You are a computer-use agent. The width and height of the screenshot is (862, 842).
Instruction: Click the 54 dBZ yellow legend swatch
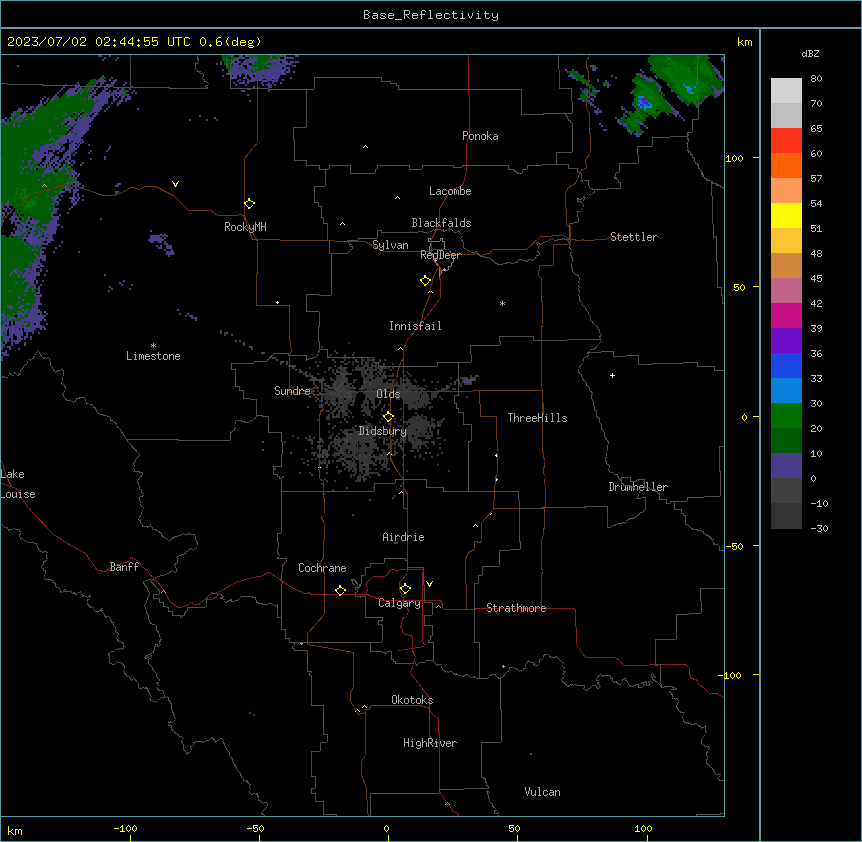coord(786,215)
